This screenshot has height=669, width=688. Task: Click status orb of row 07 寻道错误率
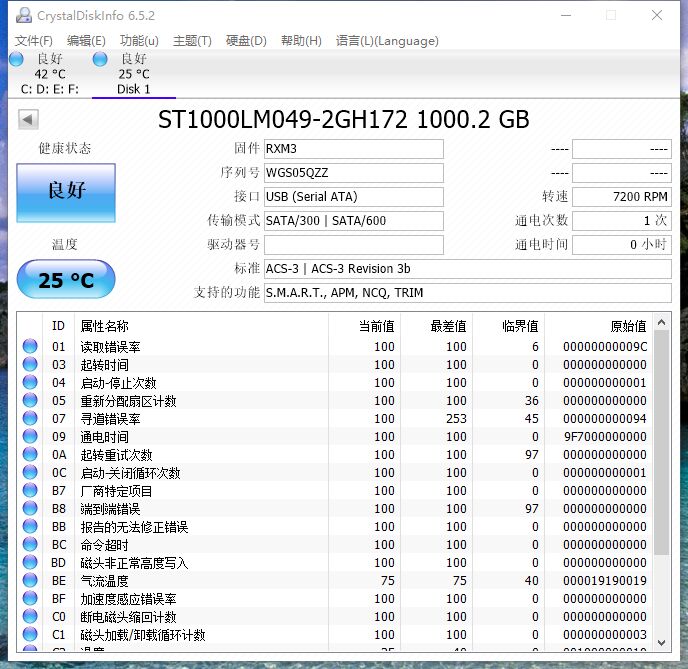[x=30, y=418]
